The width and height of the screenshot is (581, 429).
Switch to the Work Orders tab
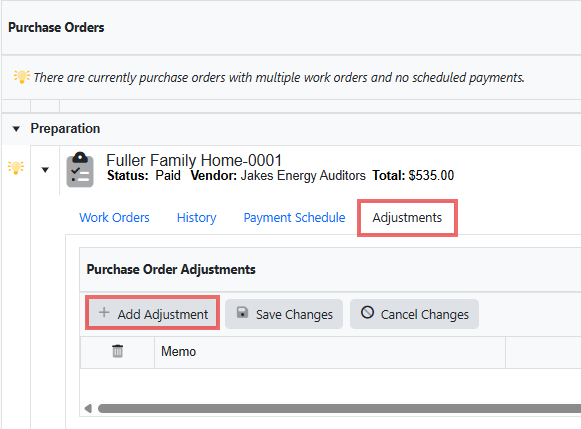pos(114,217)
